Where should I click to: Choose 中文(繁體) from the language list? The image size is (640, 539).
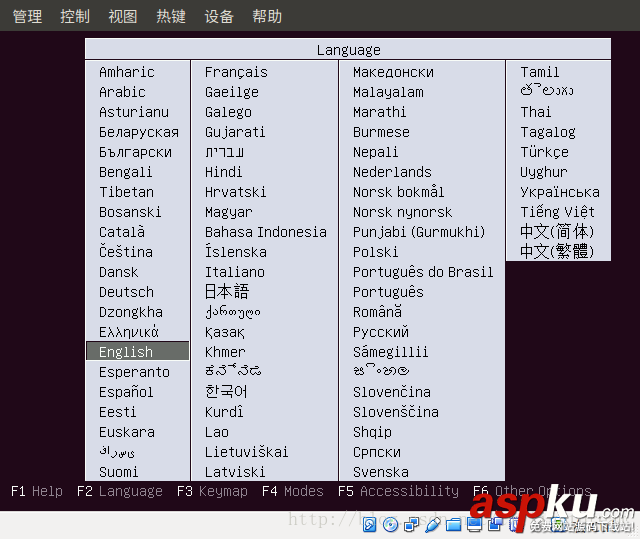(x=557, y=251)
